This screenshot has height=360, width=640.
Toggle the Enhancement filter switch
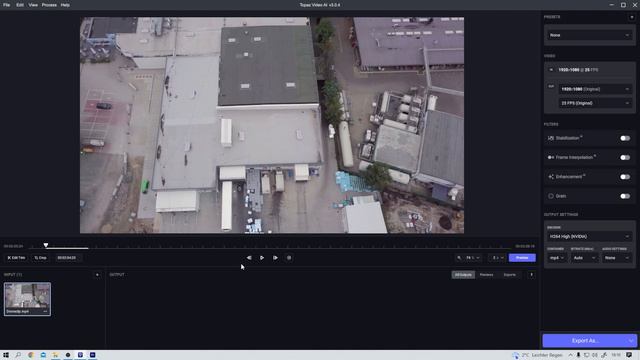tap(625, 177)
